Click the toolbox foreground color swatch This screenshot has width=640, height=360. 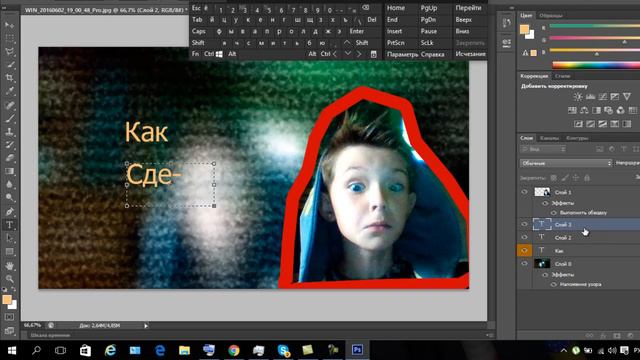[7, 300]
